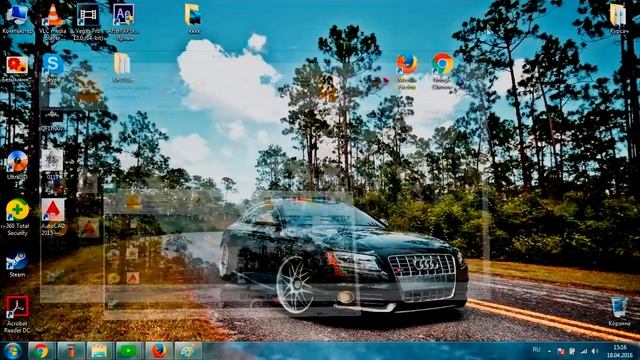This screenshot has height=360, width=640.
Task: Open 360 Total Security shortcut
Action: (x=17, y=217)
